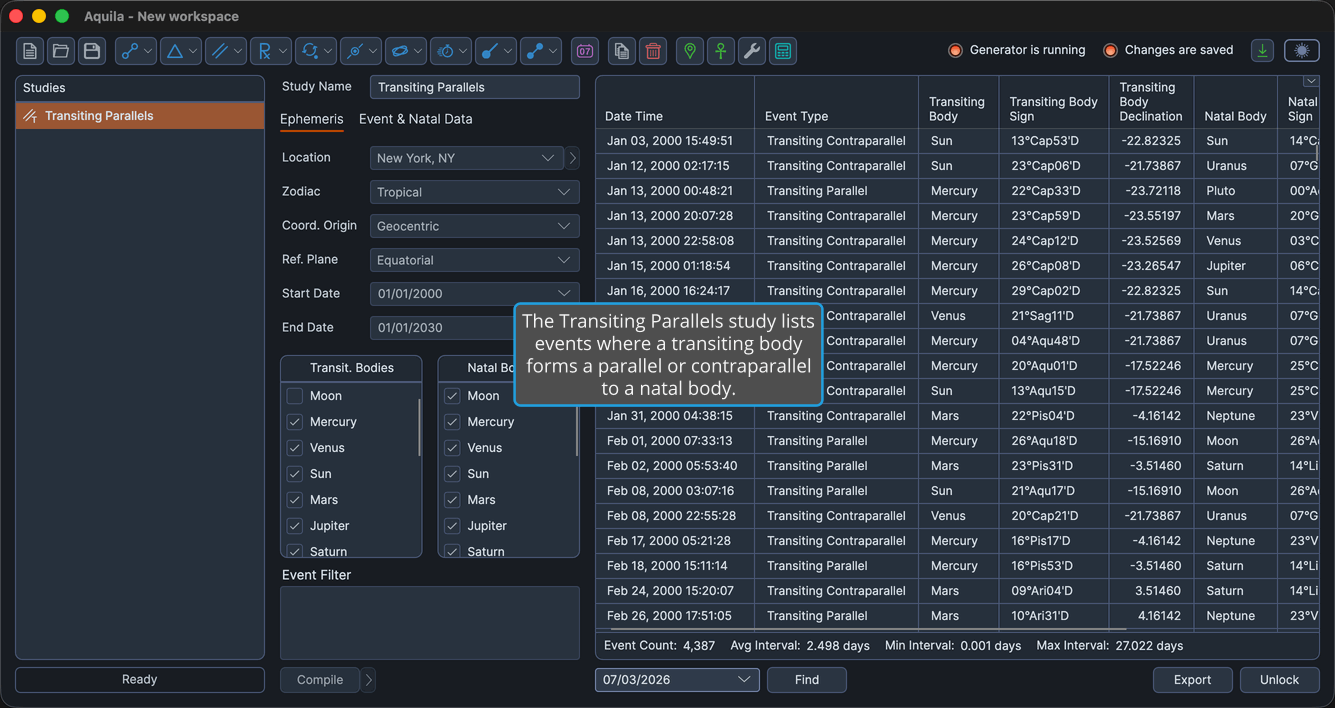This screenshot has width=1335, height=708.
Task: Uncheck Venus in Transit. Bodies list
Action: pos(295,448)
